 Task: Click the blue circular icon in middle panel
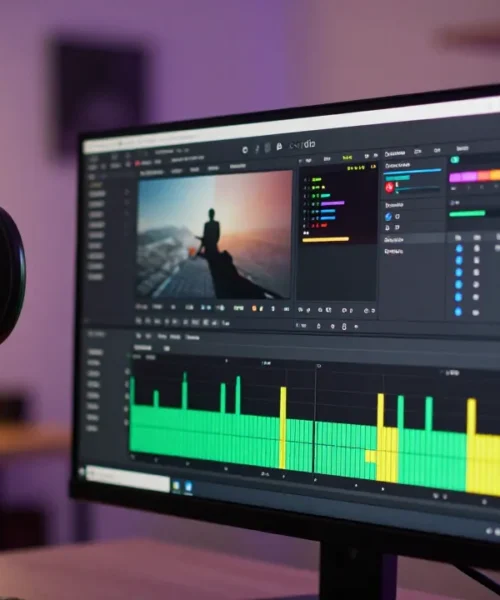tap(388, 217)
